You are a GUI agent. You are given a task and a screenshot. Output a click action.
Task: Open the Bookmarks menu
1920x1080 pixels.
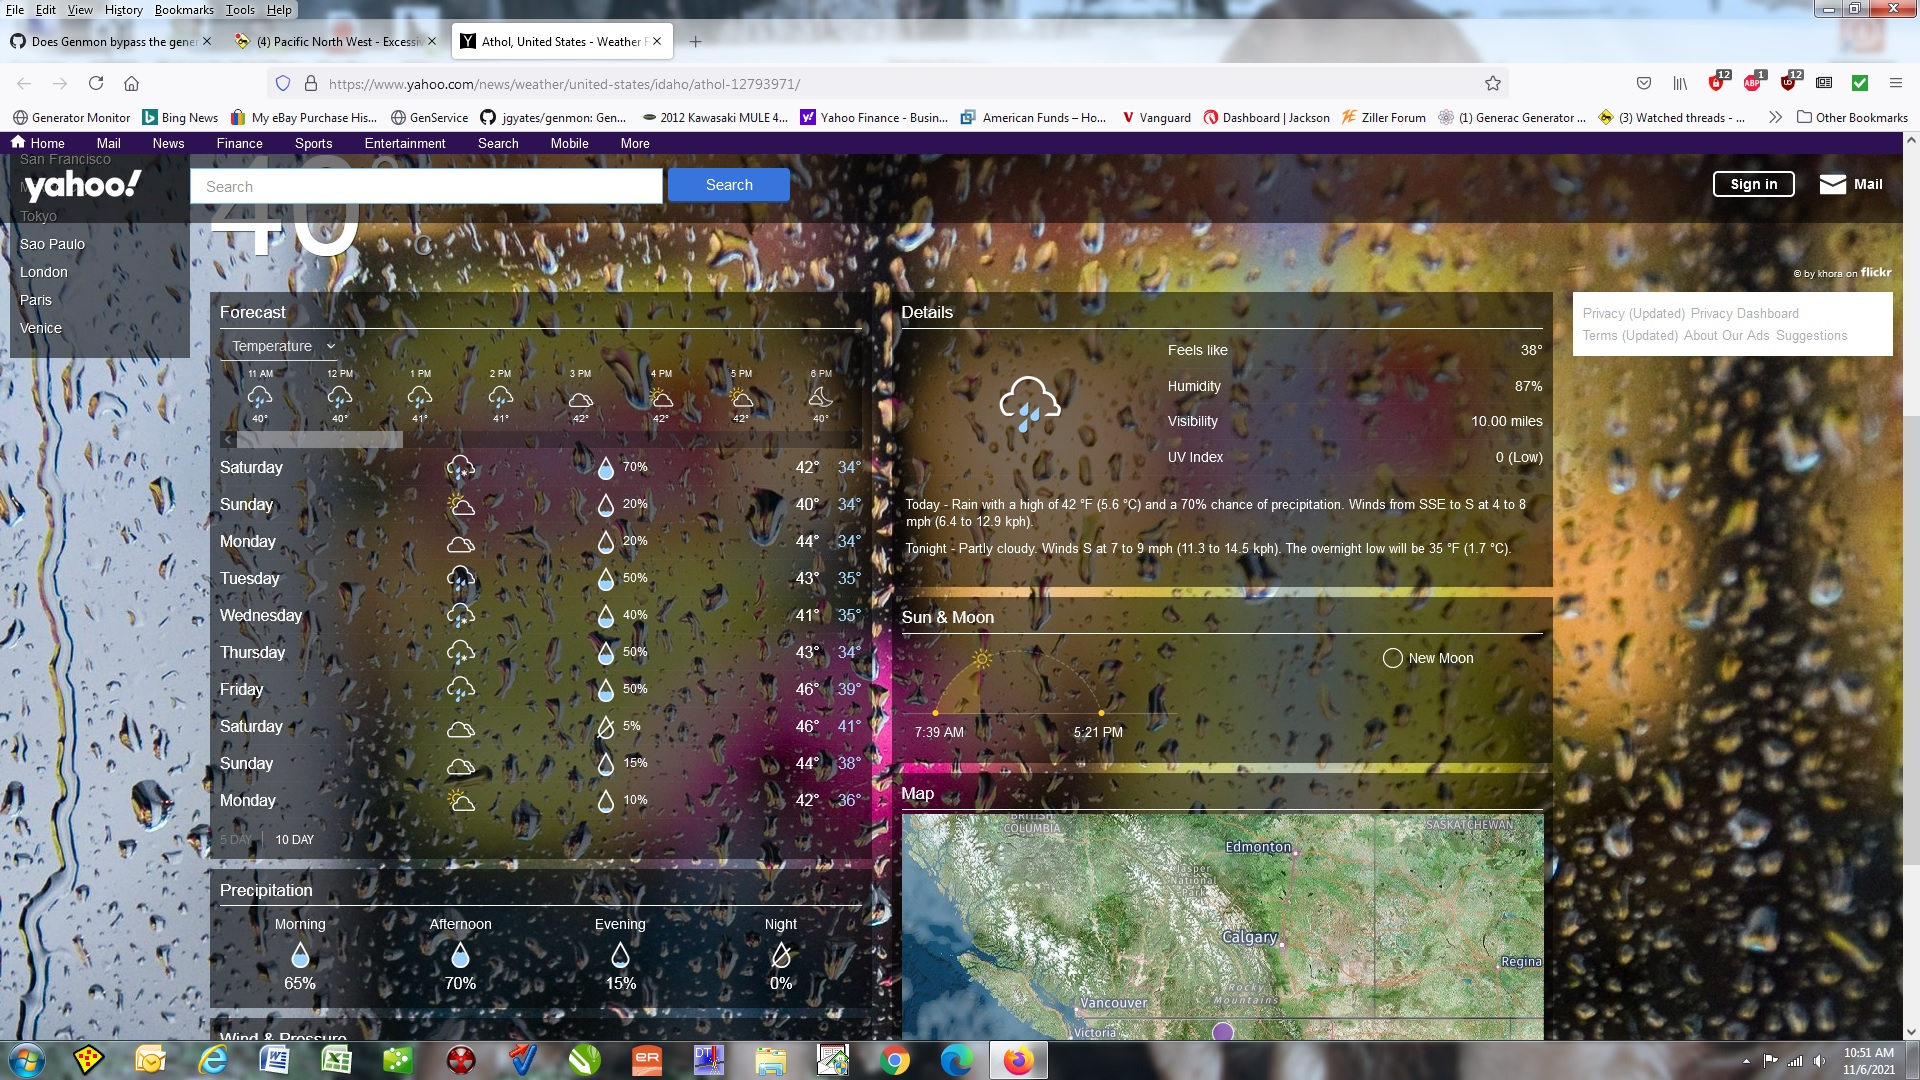(x=184, y=9)
